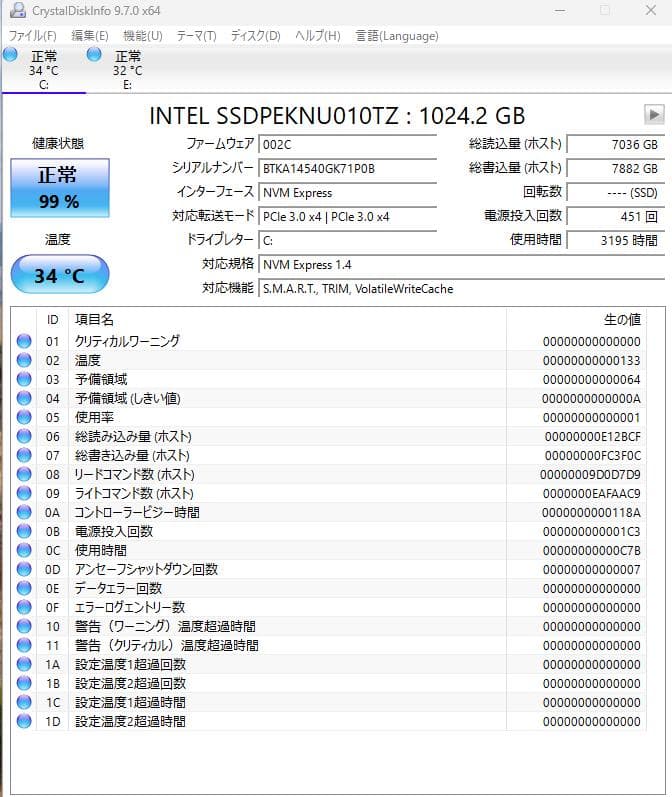Click status orb for リードコマンド数 row

[x=24, y=474]
